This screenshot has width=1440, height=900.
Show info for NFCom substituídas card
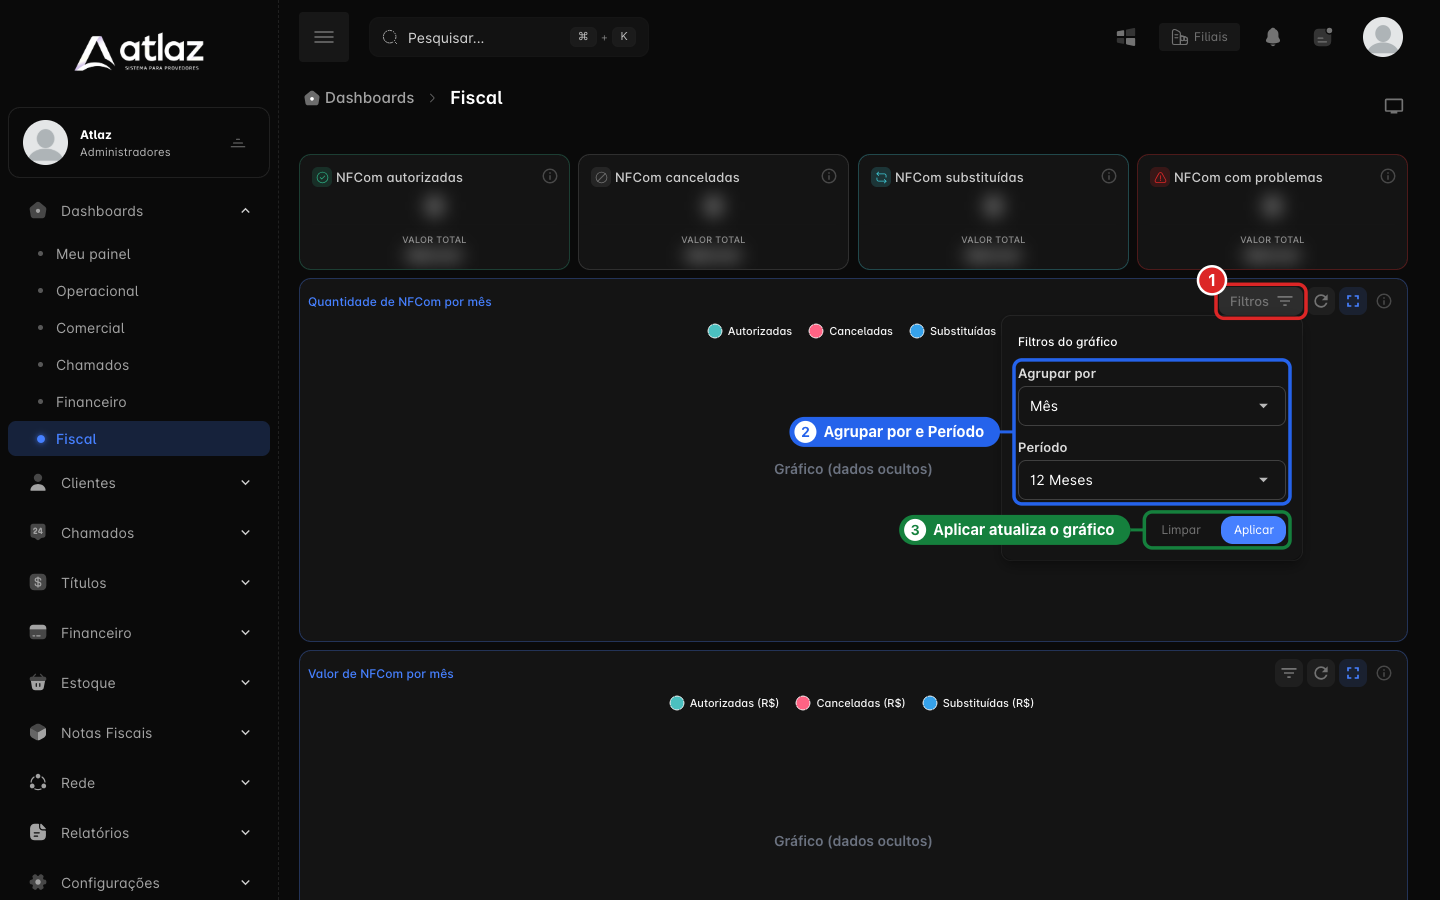(x=1109, y=176)
